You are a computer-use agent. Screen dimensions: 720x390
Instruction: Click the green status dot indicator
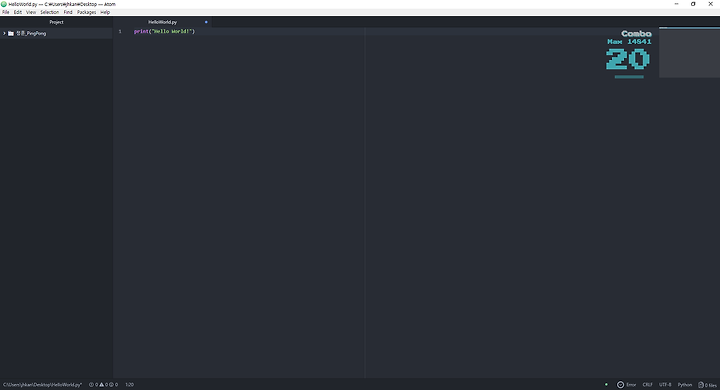[606, 384]
